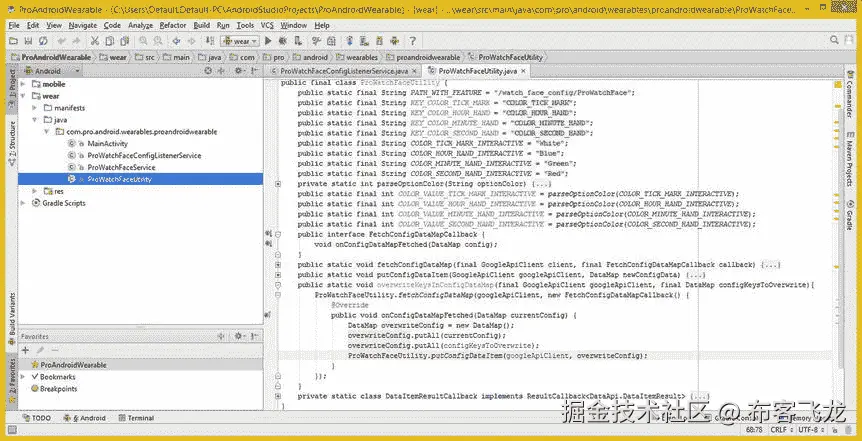Viewport: 862px width, 441px height.
Task: Click the Favorites panel settings gear
Action: click(239, 336)
